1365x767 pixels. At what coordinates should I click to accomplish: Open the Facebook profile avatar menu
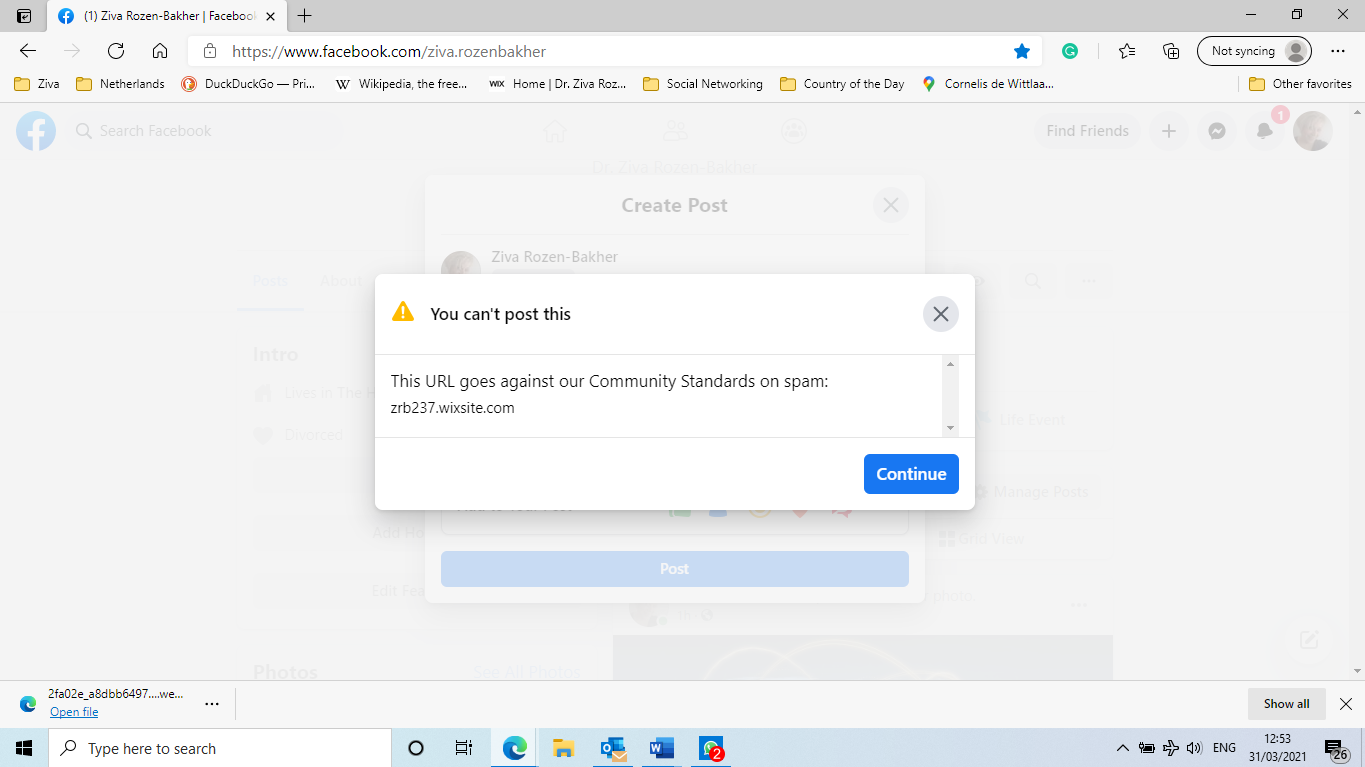(x=1312, y=131)
